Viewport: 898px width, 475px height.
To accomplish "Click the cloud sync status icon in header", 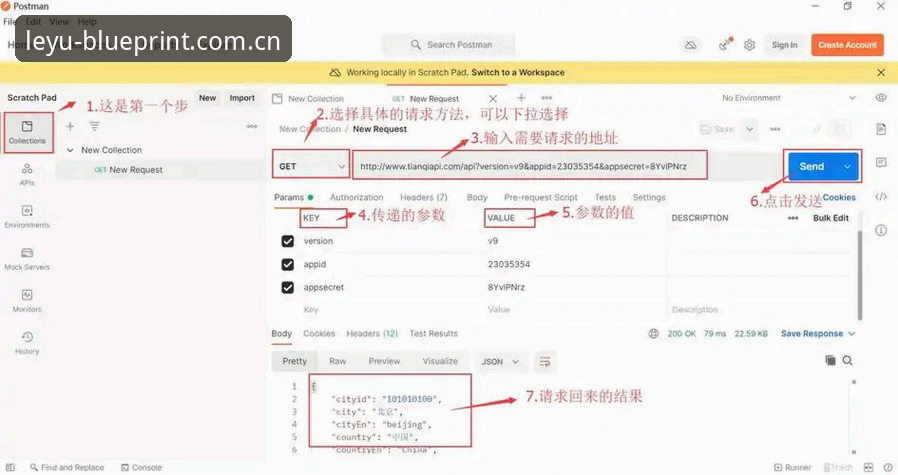I will (691, 45).
